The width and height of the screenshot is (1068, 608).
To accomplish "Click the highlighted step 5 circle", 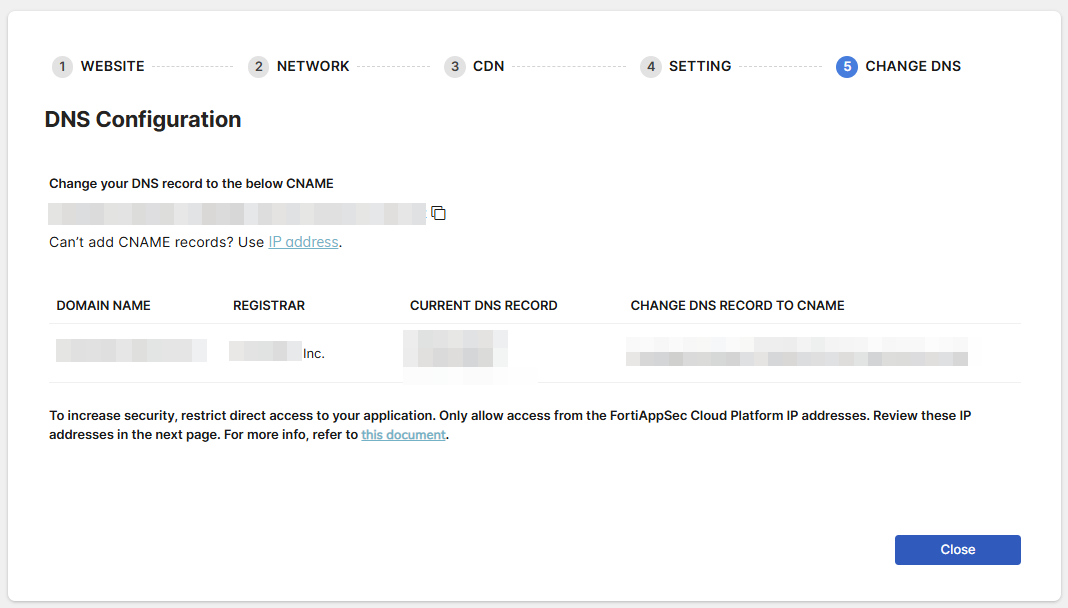I will pyautogui.click(x=847, y=67).
